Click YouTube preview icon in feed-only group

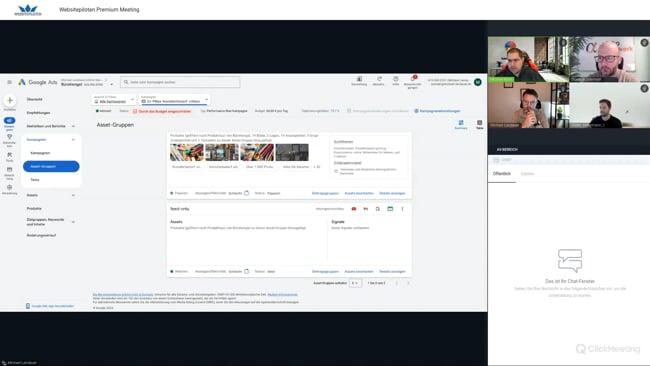354,209
